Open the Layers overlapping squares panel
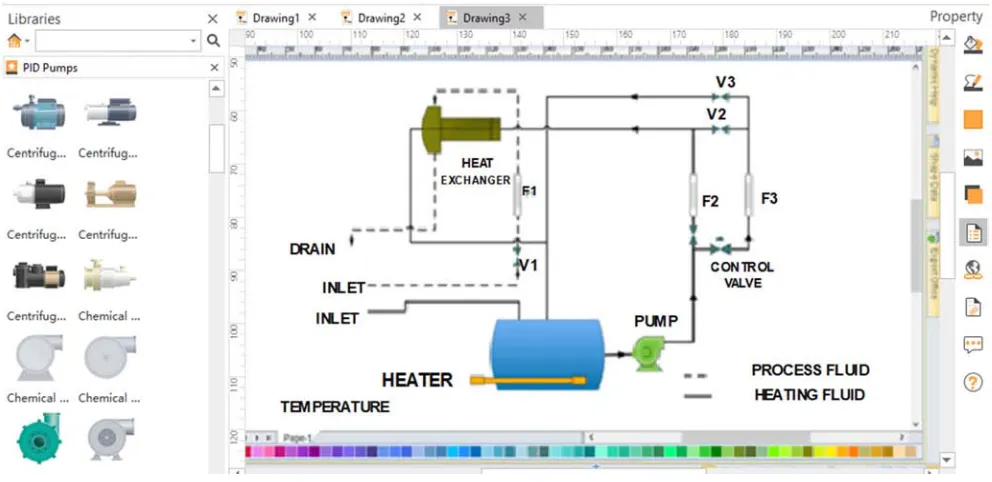This screenshot has width=992, height=482. pos(972,195)
